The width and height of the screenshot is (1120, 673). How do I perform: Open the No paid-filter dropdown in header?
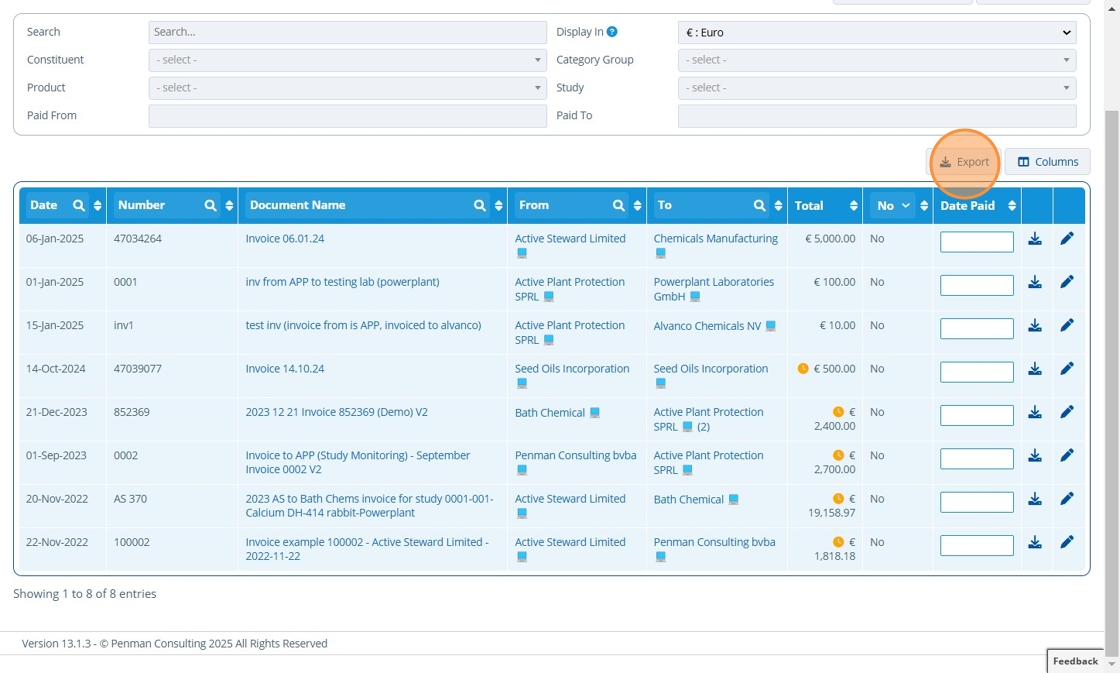click(x=892, y=206)
